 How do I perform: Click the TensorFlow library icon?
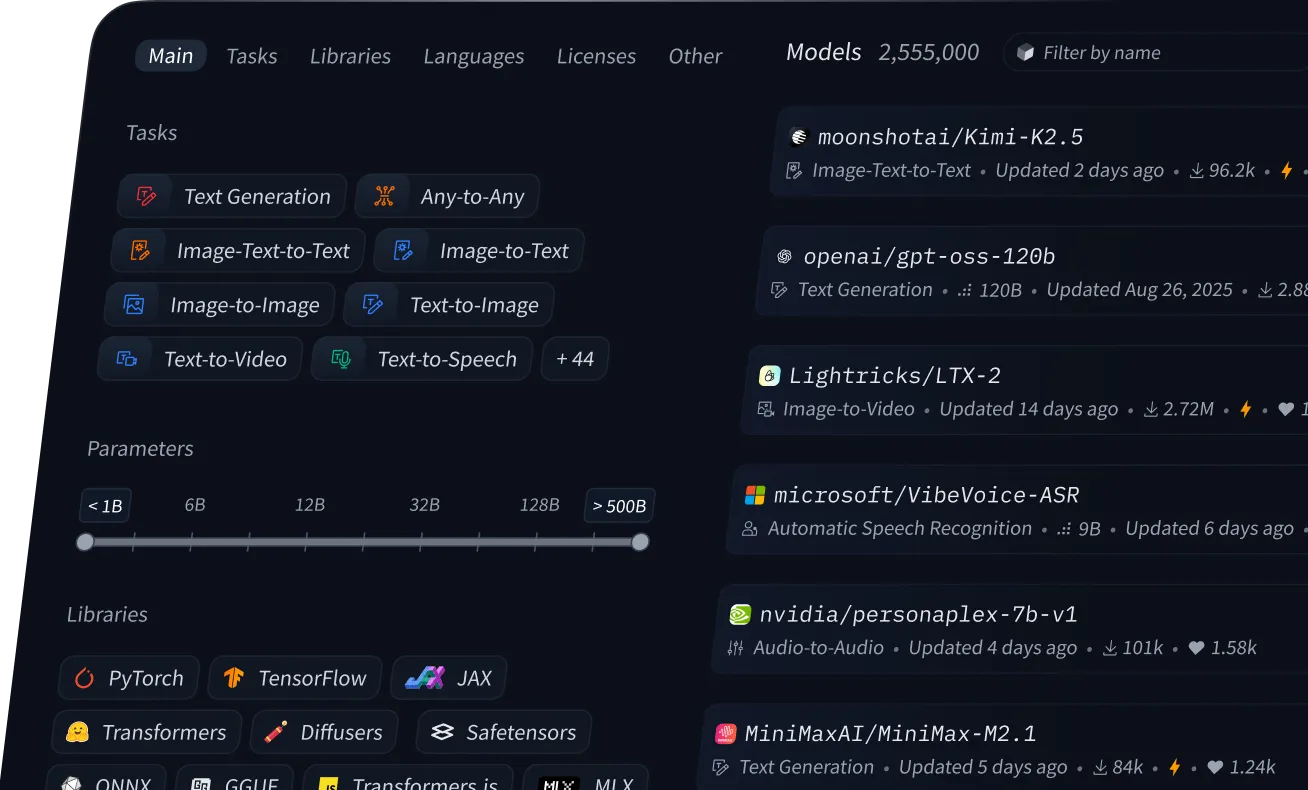[234, 678]
